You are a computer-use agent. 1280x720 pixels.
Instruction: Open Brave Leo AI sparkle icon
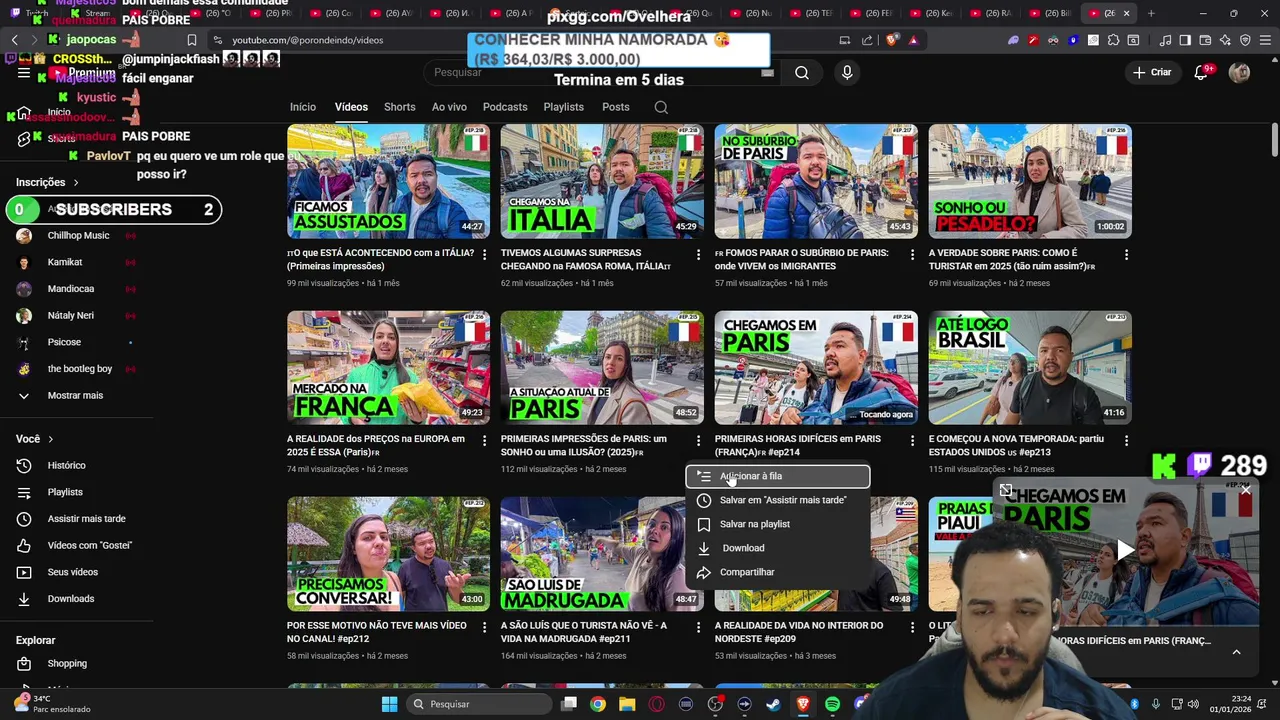click(1225, 40)
